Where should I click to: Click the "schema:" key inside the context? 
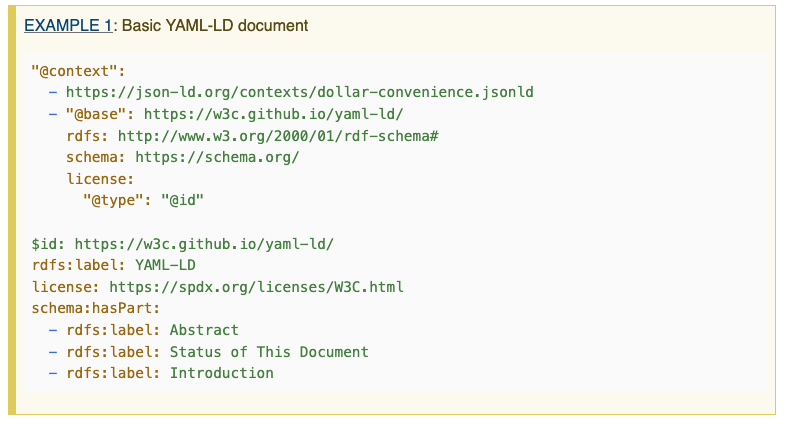click(96, 157)
